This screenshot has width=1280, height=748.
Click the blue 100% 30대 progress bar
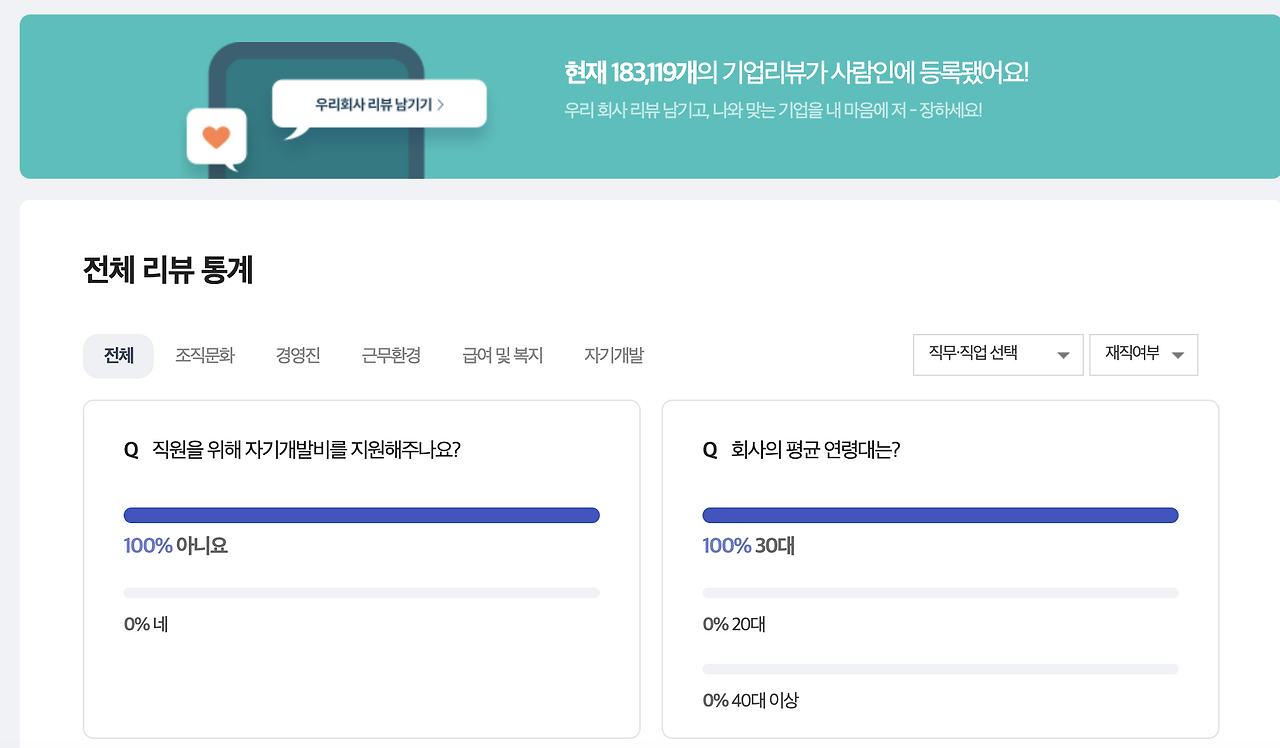[940, 515]
